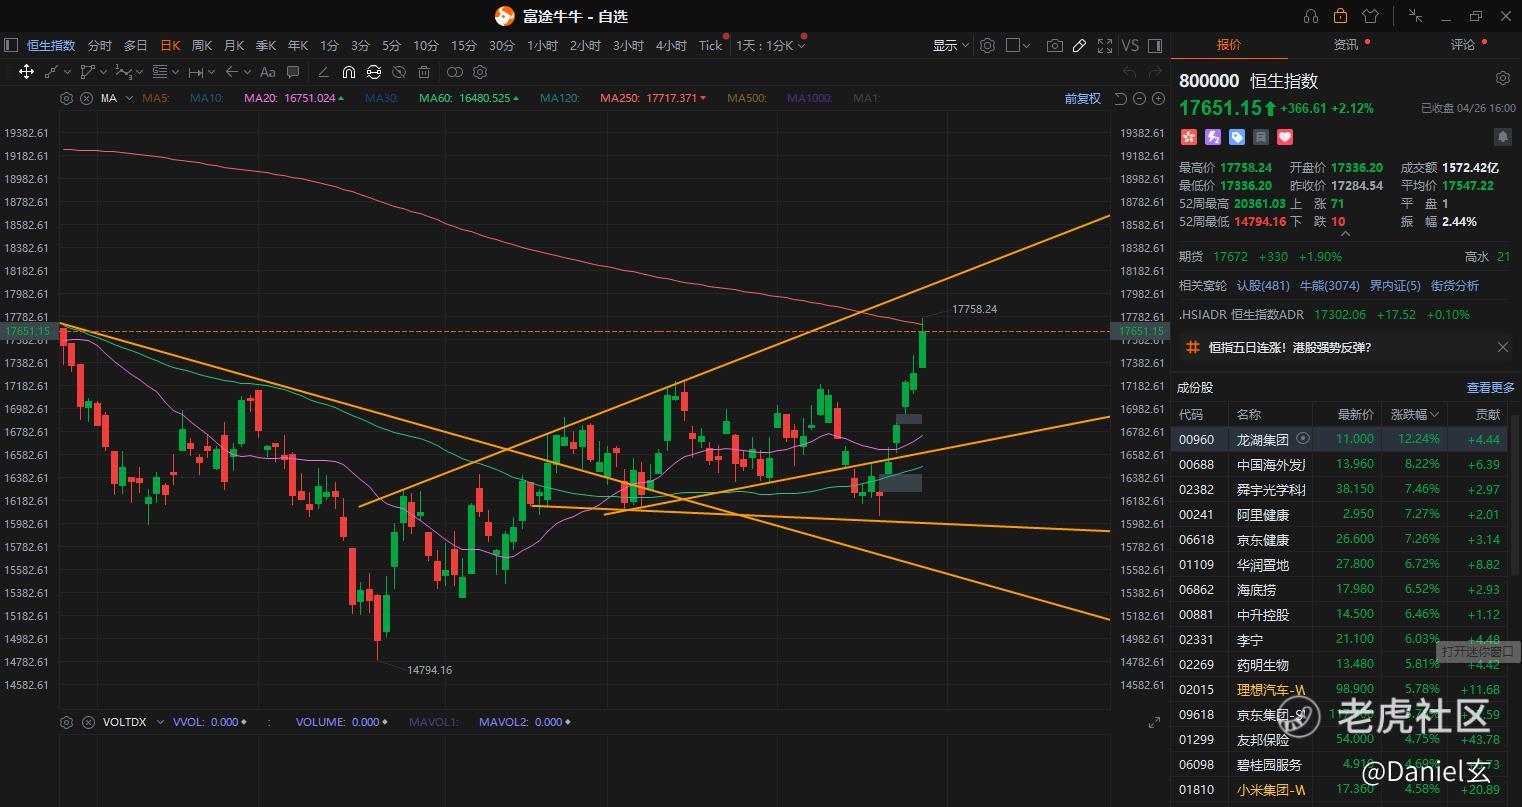Viewport: 1522px width, 807px height.
Task: Select the 月K chart period
Action: pyautogui.click(x=234, y=45)
